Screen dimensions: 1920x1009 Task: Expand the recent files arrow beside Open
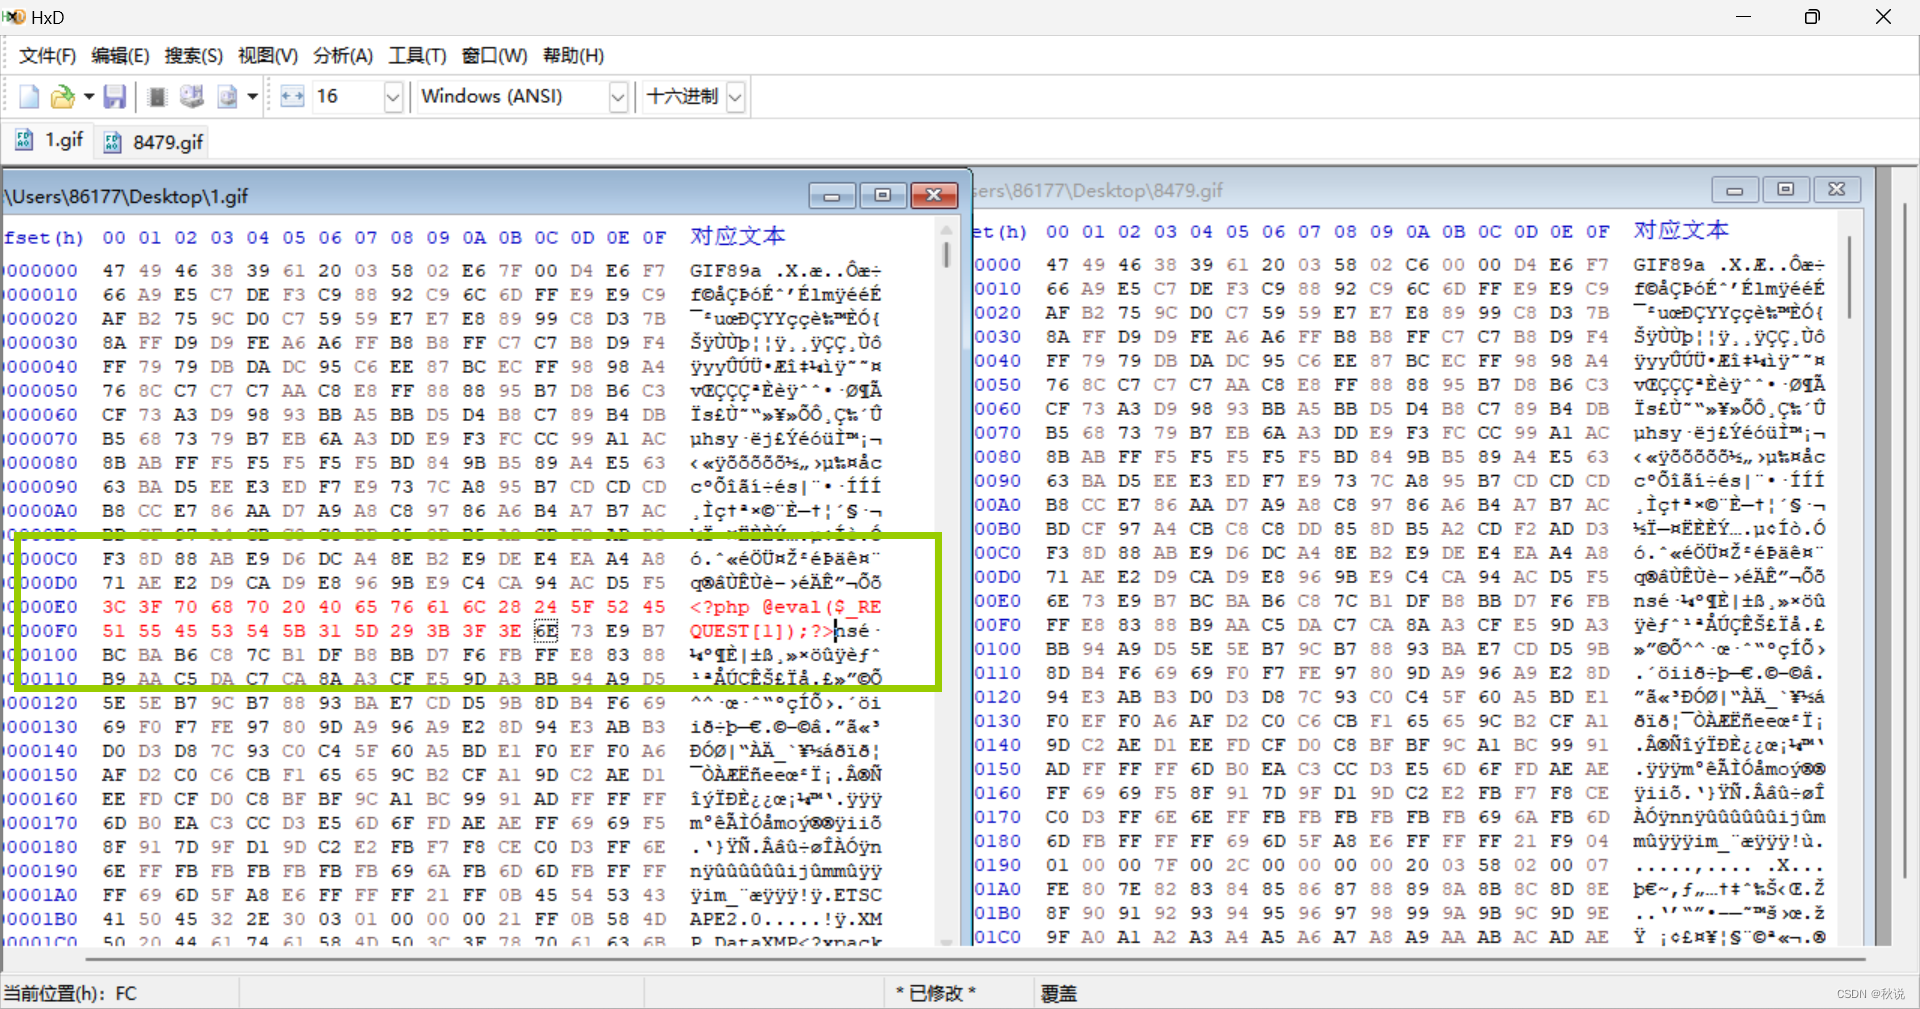(88, 96)
